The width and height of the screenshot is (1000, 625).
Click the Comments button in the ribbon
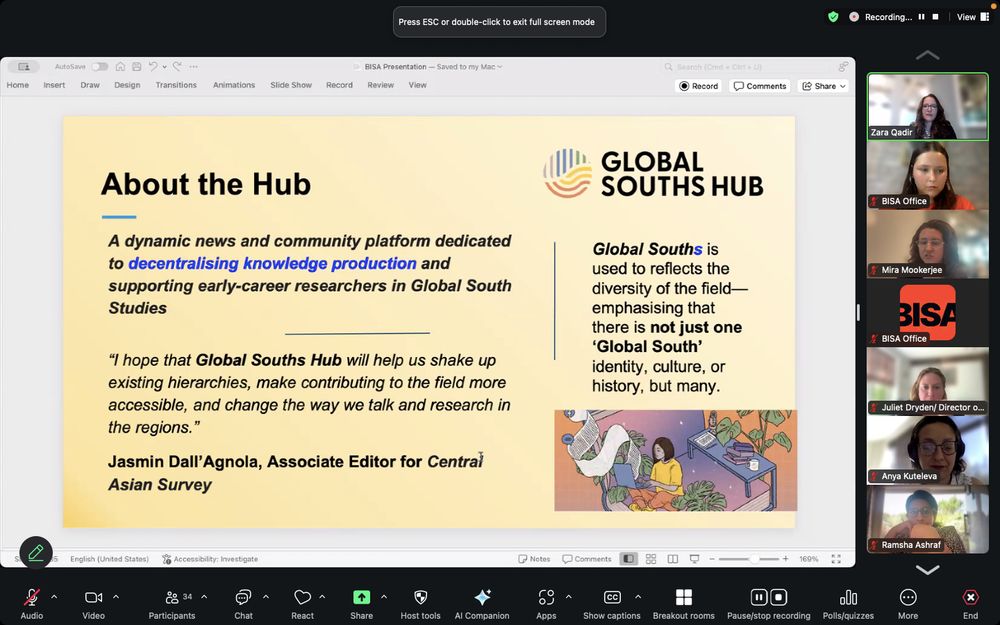point(760,86)
